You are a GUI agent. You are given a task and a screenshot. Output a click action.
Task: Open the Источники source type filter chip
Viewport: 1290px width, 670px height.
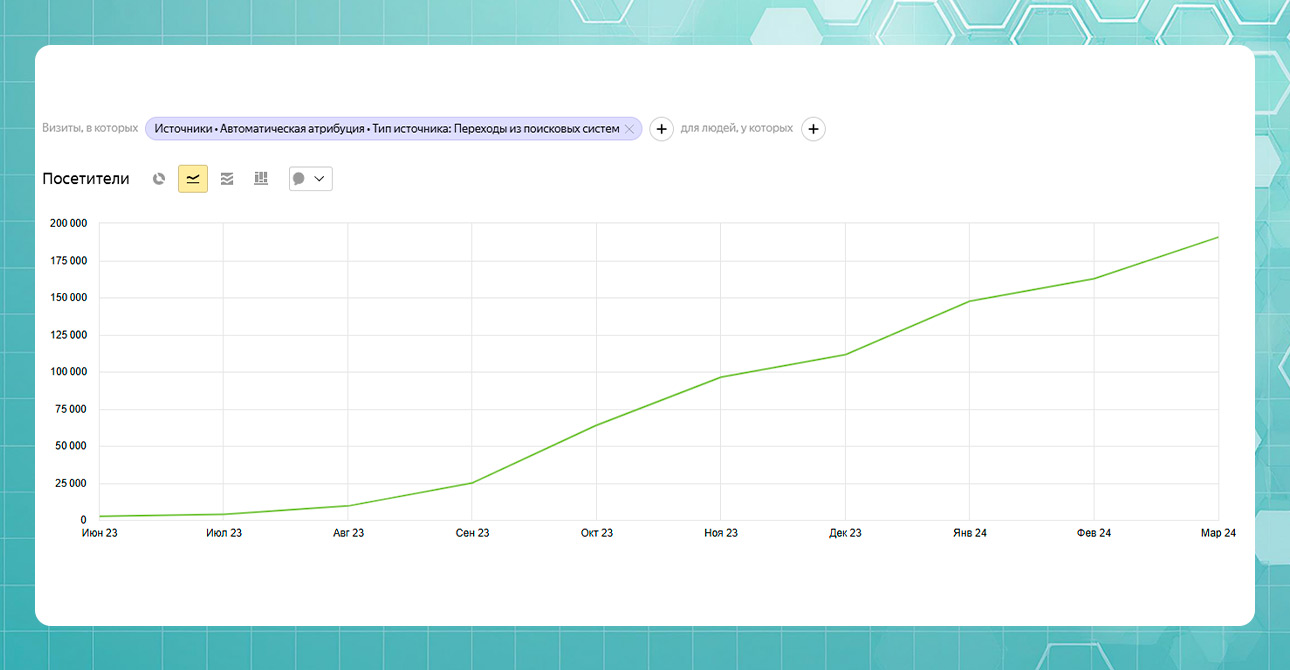[386, 129]
